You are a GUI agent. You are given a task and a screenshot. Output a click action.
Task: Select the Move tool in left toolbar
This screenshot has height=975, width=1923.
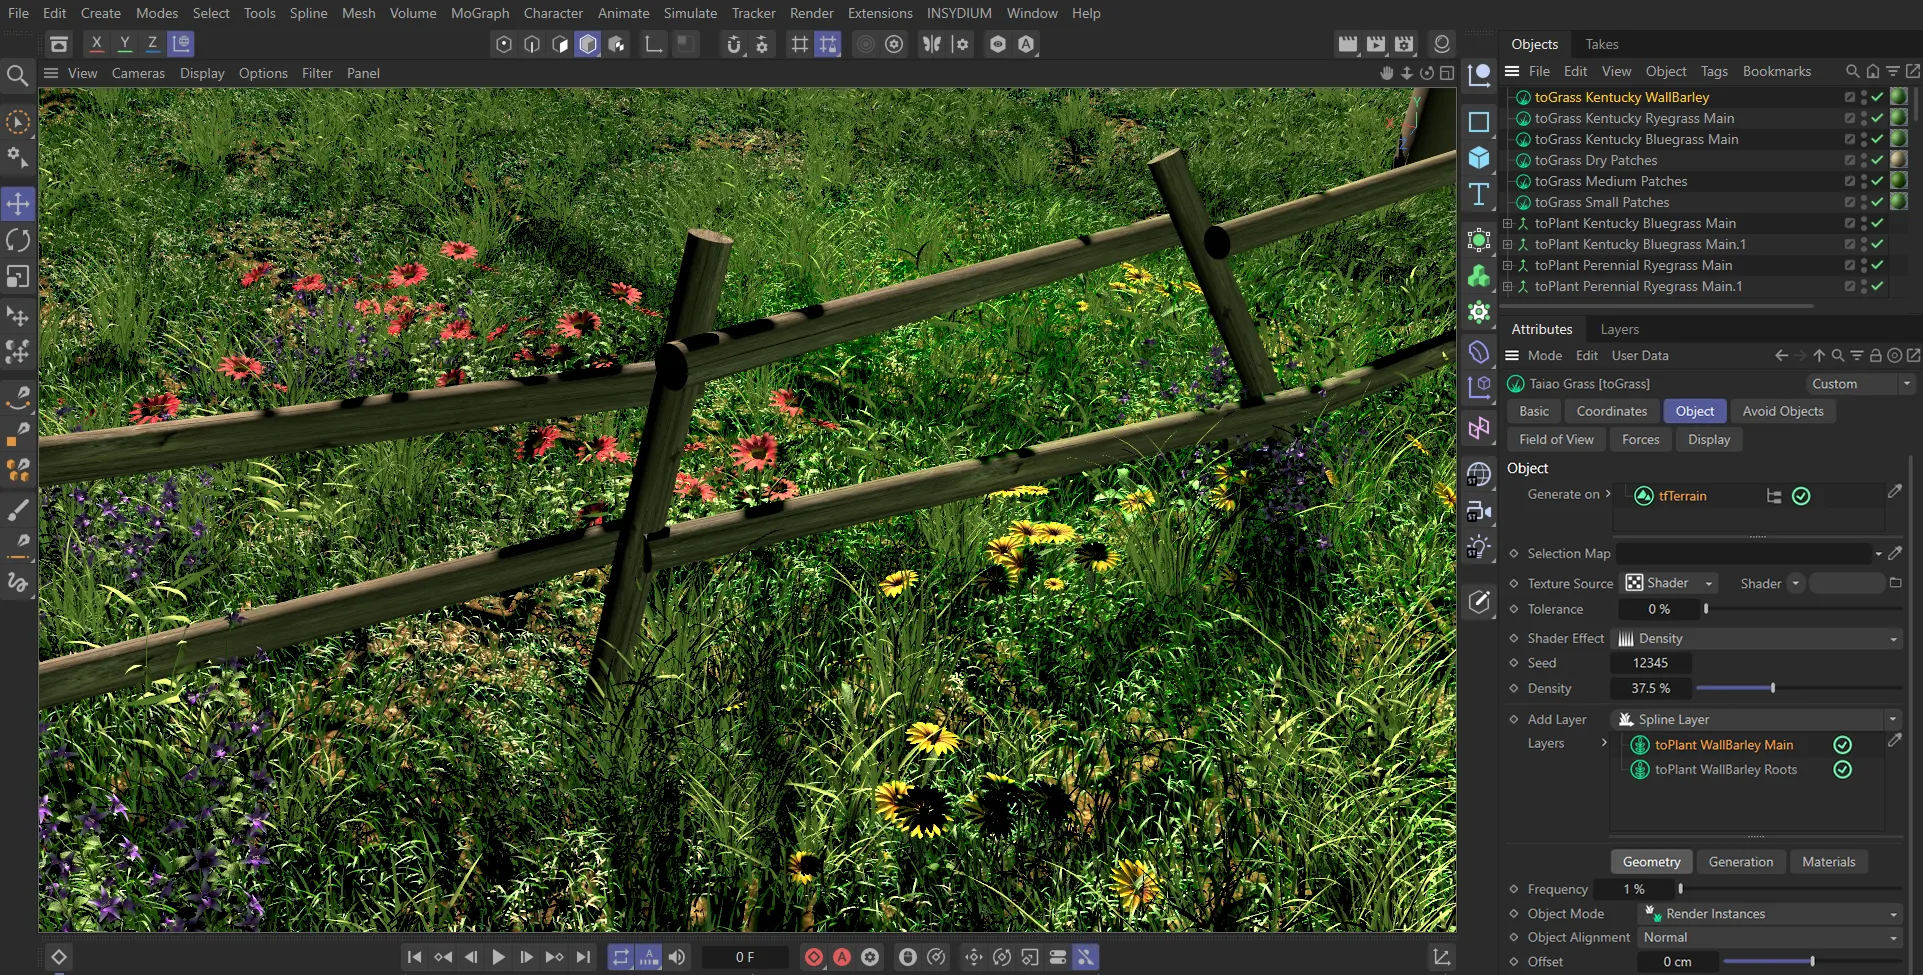tap(18, 204)
